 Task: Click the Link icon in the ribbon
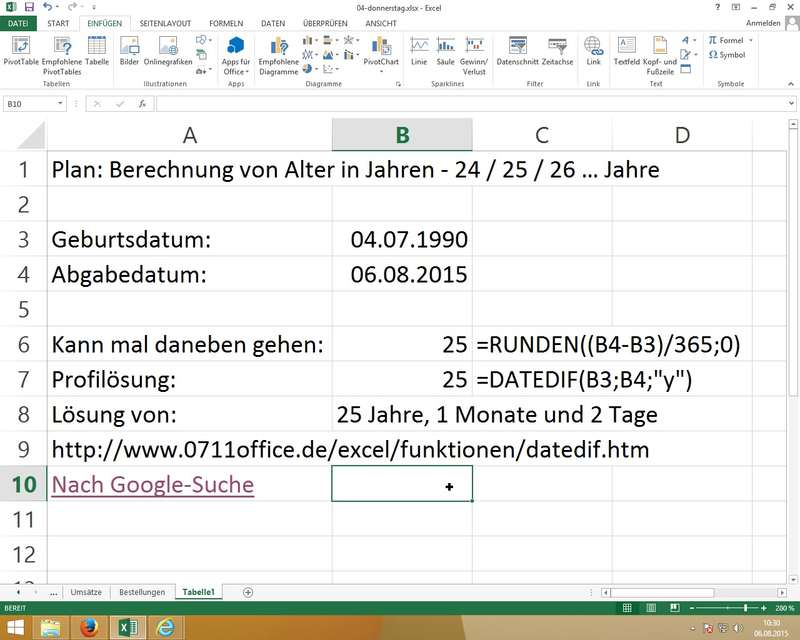pyautogui.click(x=593, y=50)
